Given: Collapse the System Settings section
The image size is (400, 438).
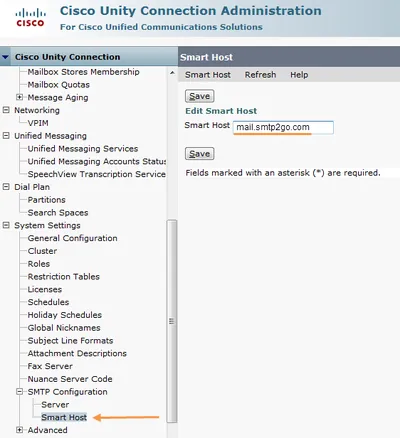Looking at the screenshot, I should tap(6, 225).
